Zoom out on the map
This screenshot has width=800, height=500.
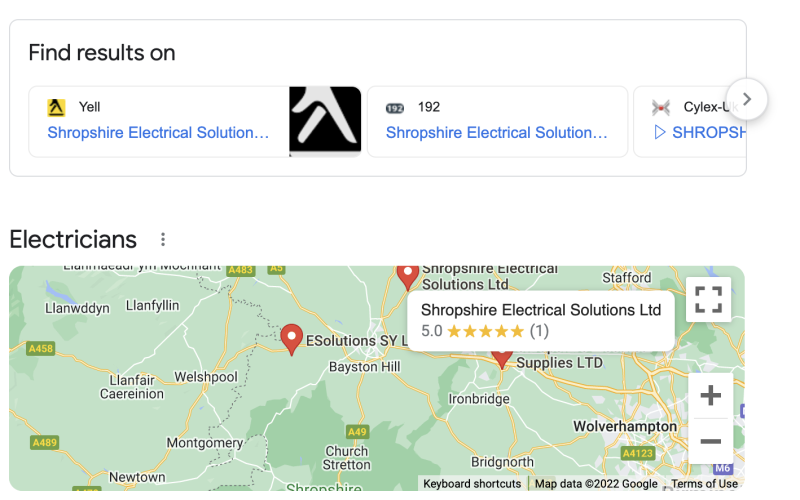(x=710, y=441)
